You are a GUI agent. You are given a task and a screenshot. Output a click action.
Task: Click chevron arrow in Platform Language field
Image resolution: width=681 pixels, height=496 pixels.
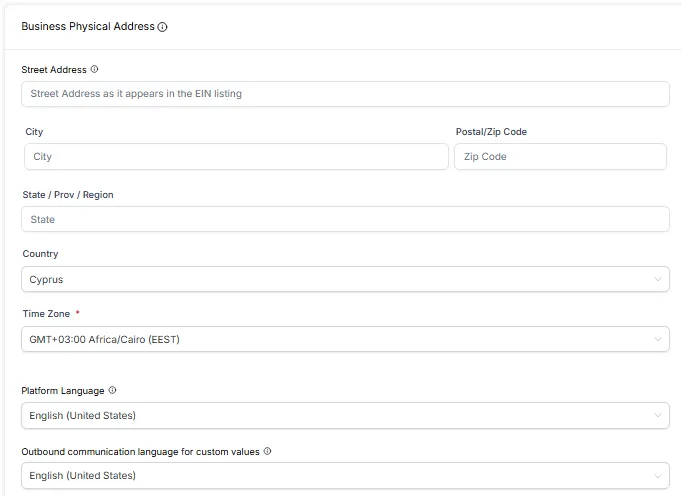[x=657, y=415]
